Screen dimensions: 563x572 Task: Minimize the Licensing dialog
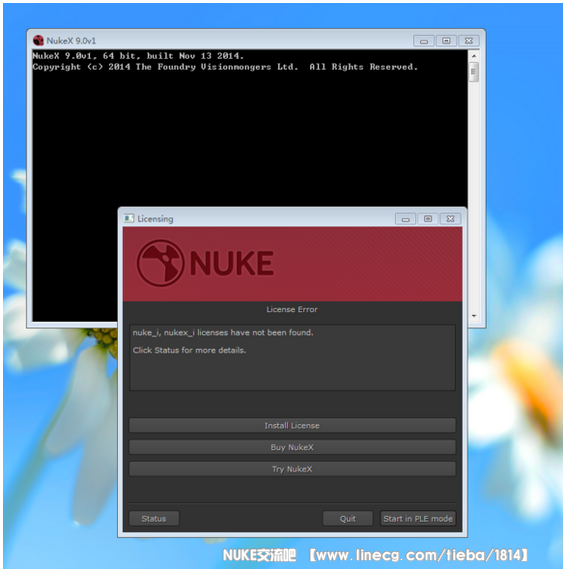pyautogui.click(x=405, y=219)
